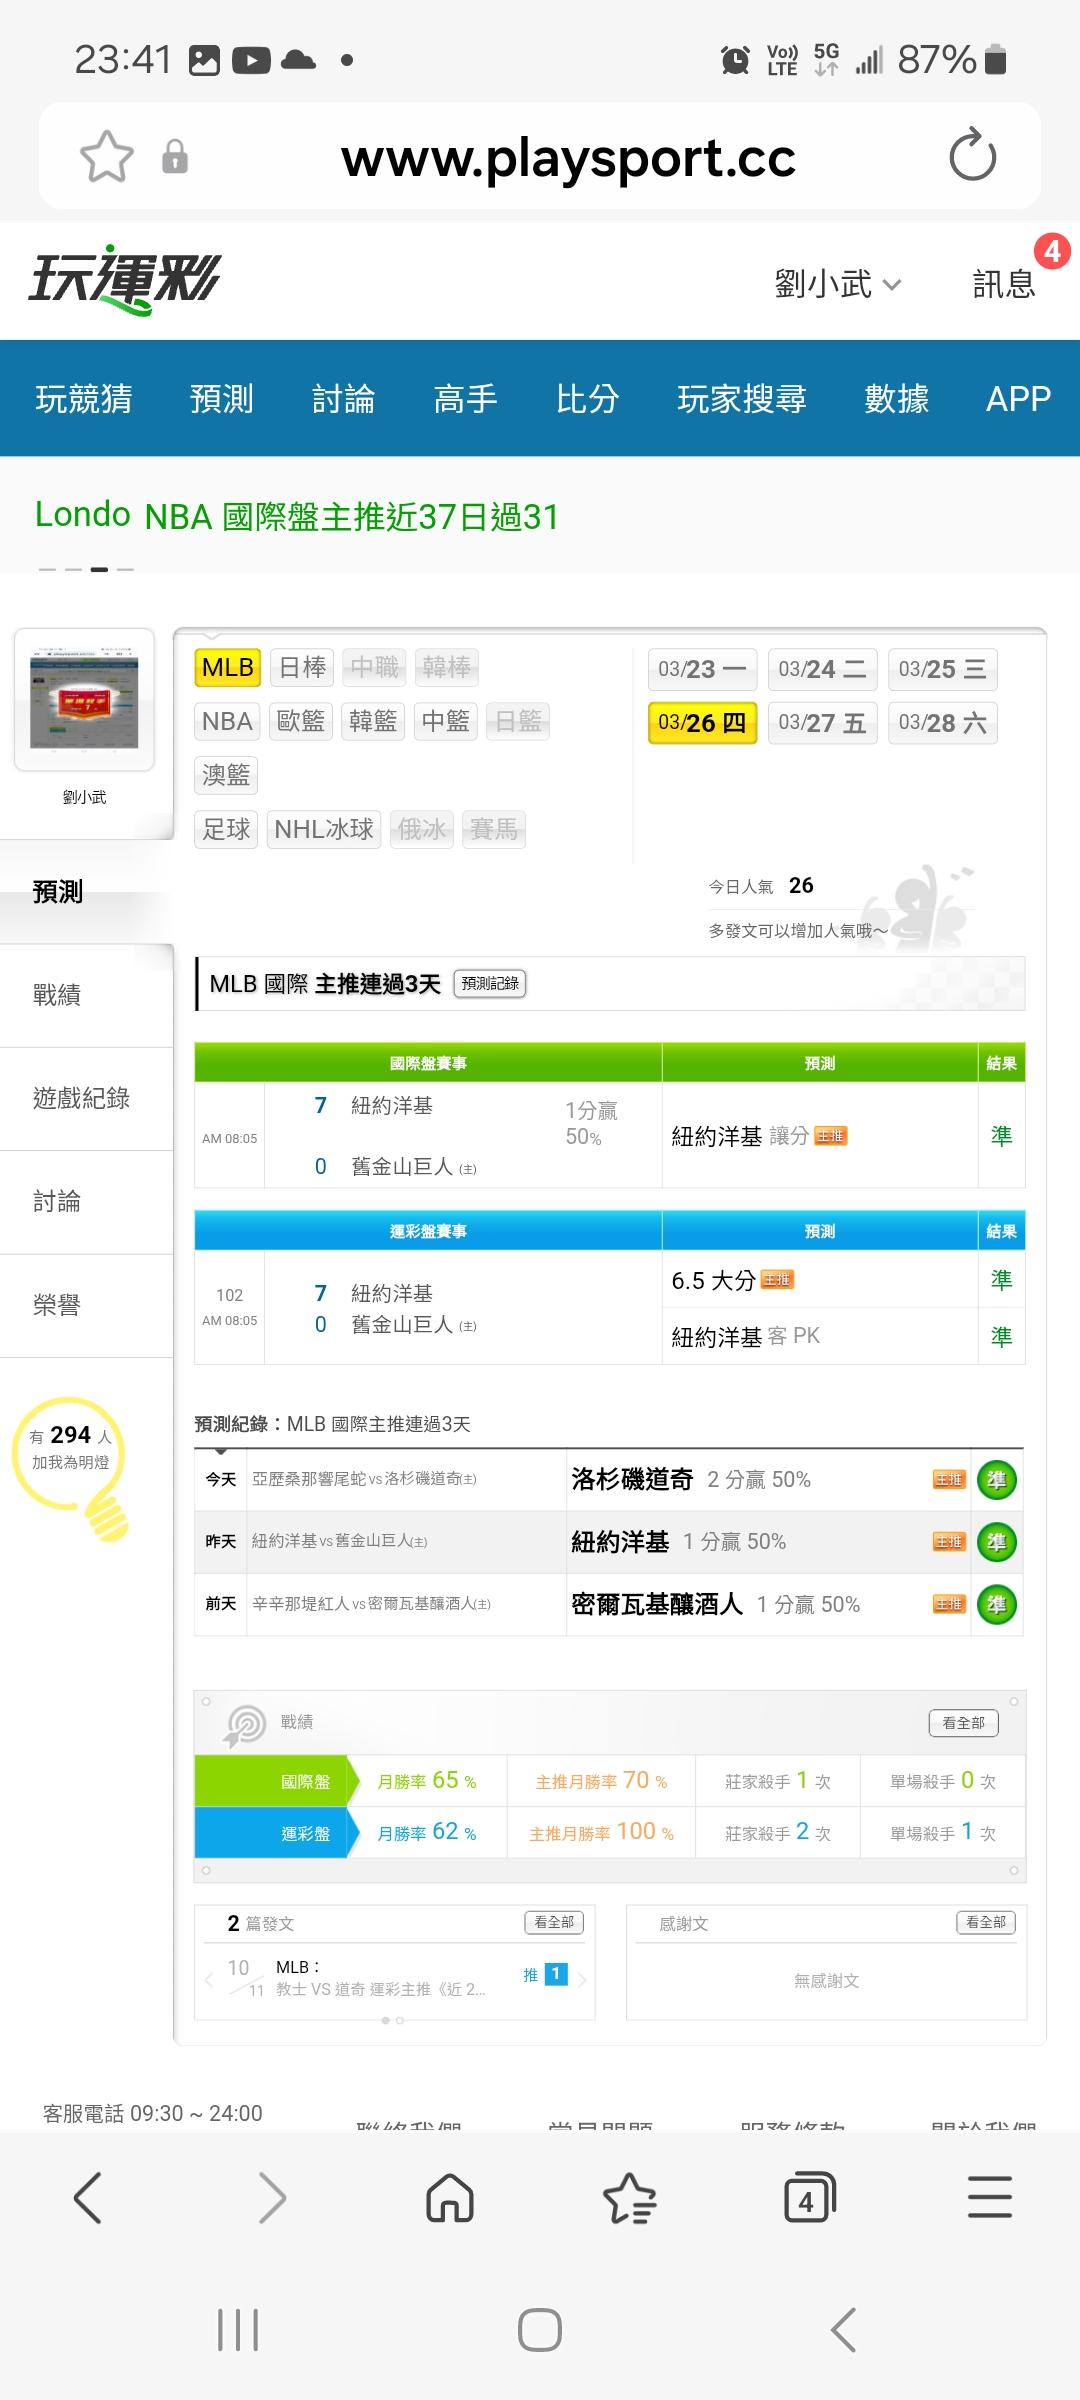Click 密爾瓦基釀酒人 1 分贏 50% prediction
Screen dimensions: 1080x2400
pyautogui.click(x=716, y=1604)
